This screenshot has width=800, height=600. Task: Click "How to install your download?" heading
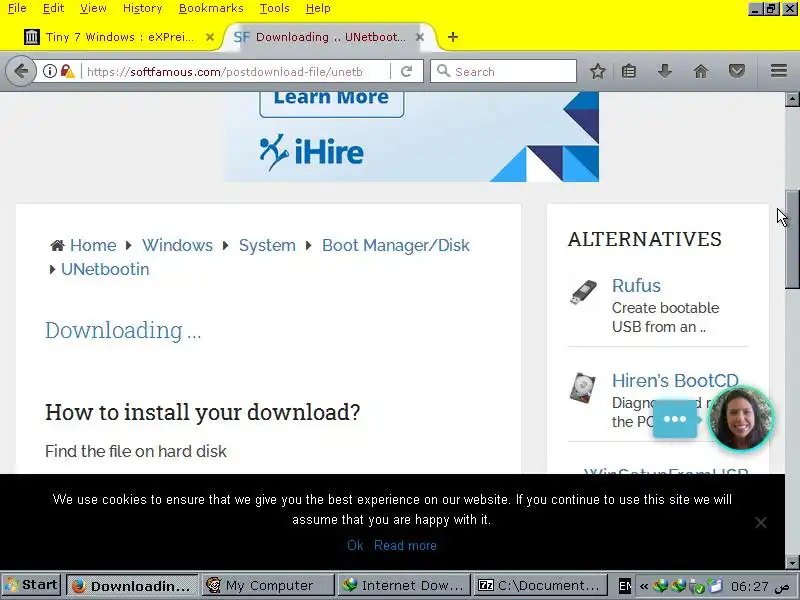click(x=203, y=412)
